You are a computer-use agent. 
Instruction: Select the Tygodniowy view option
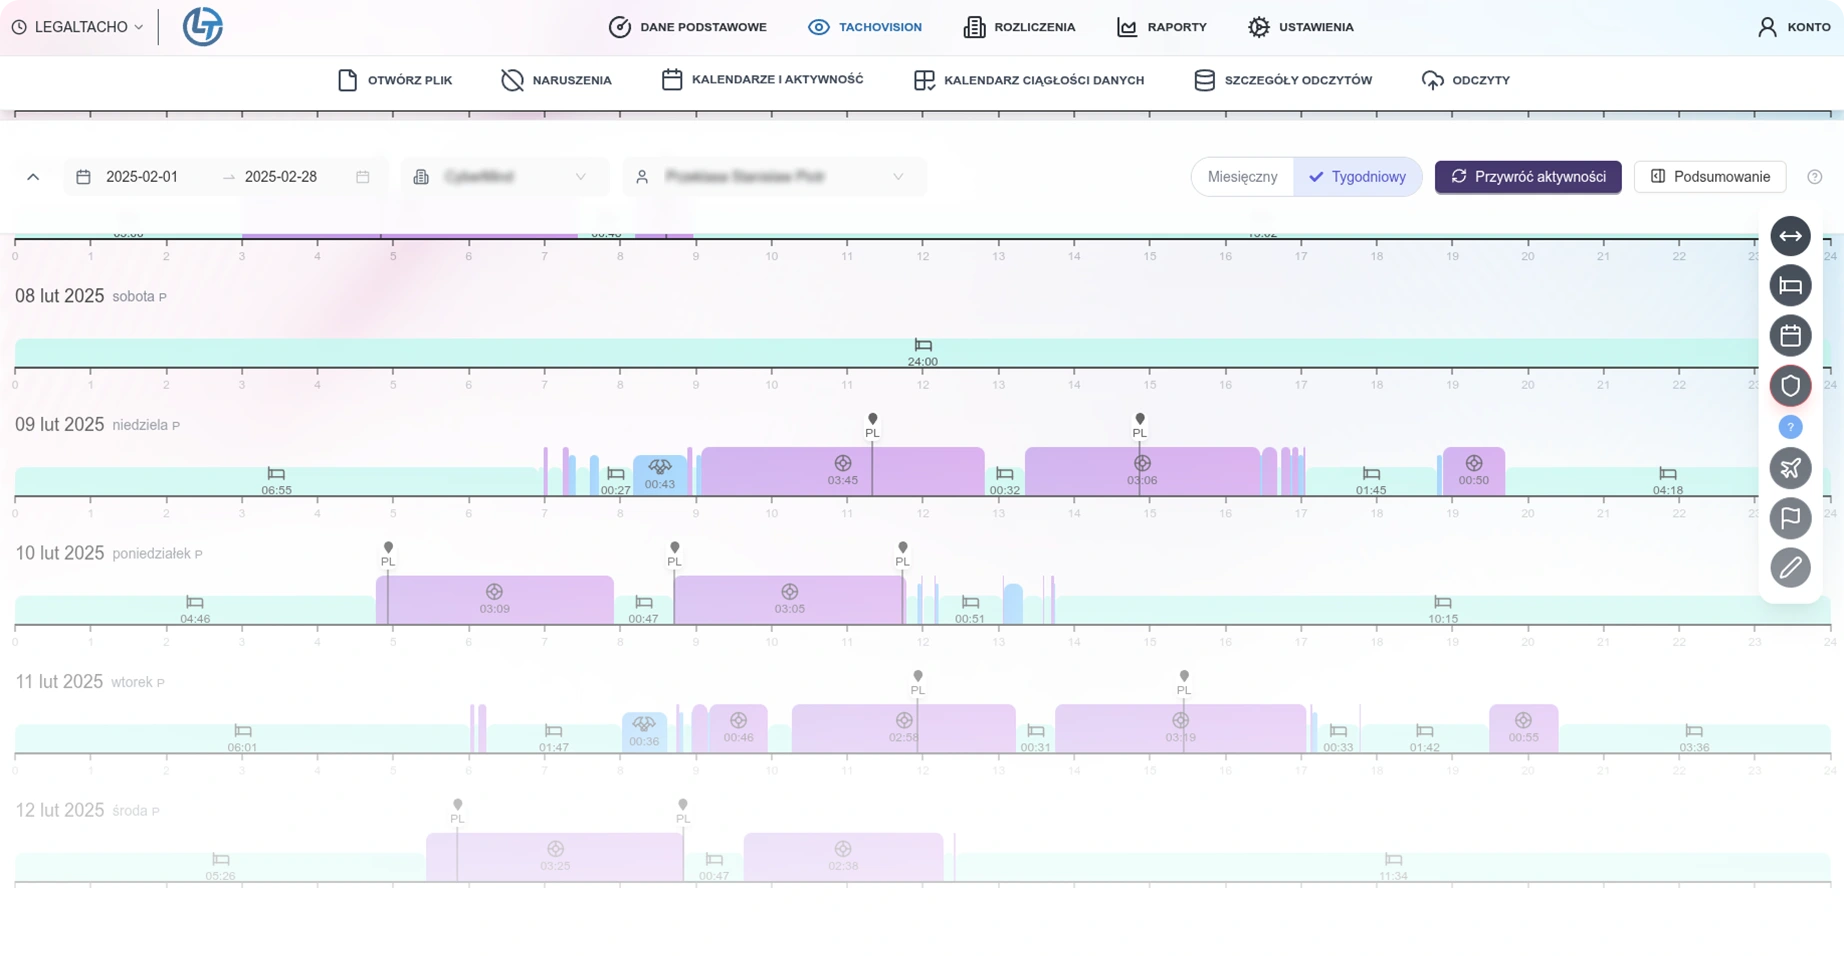point(1357,177)
